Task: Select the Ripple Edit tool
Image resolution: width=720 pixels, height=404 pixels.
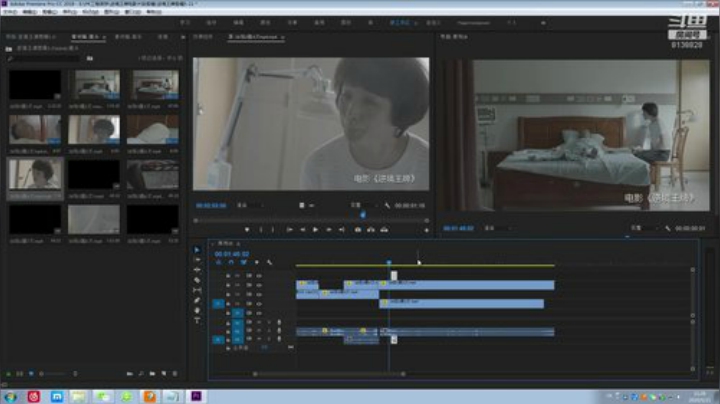Action: click(x=197, y=270)
